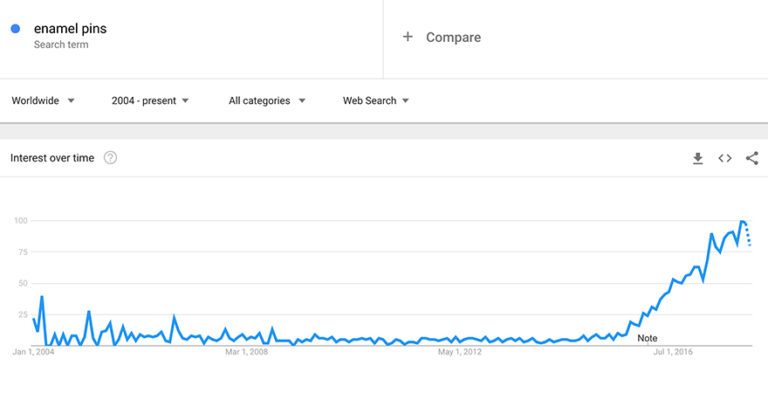Open the embed code icon
Image resolution: width=768 pixels, height=393 pixels.
pos(725,158)
